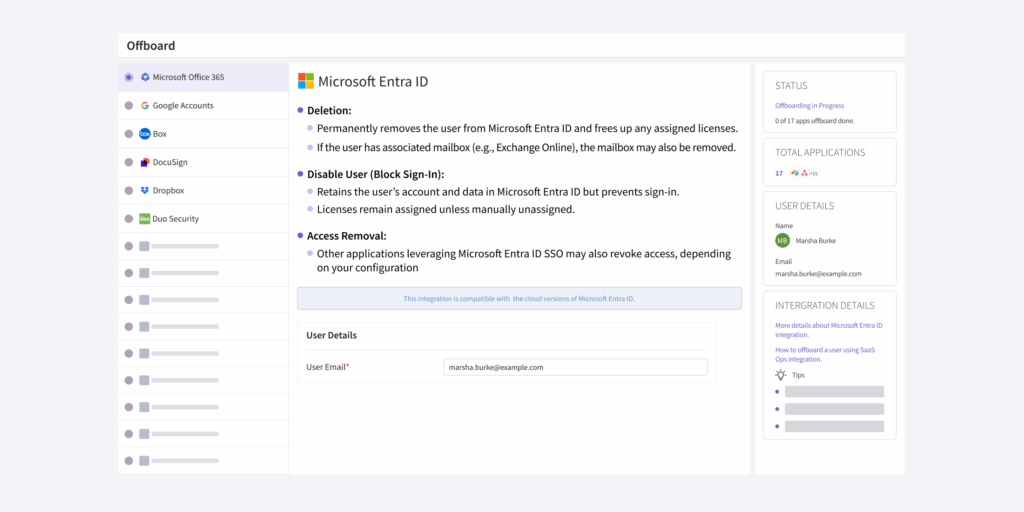The image size is (1024, 512).
Task: Open the DocuSign entry in app list
Action: 203,162
